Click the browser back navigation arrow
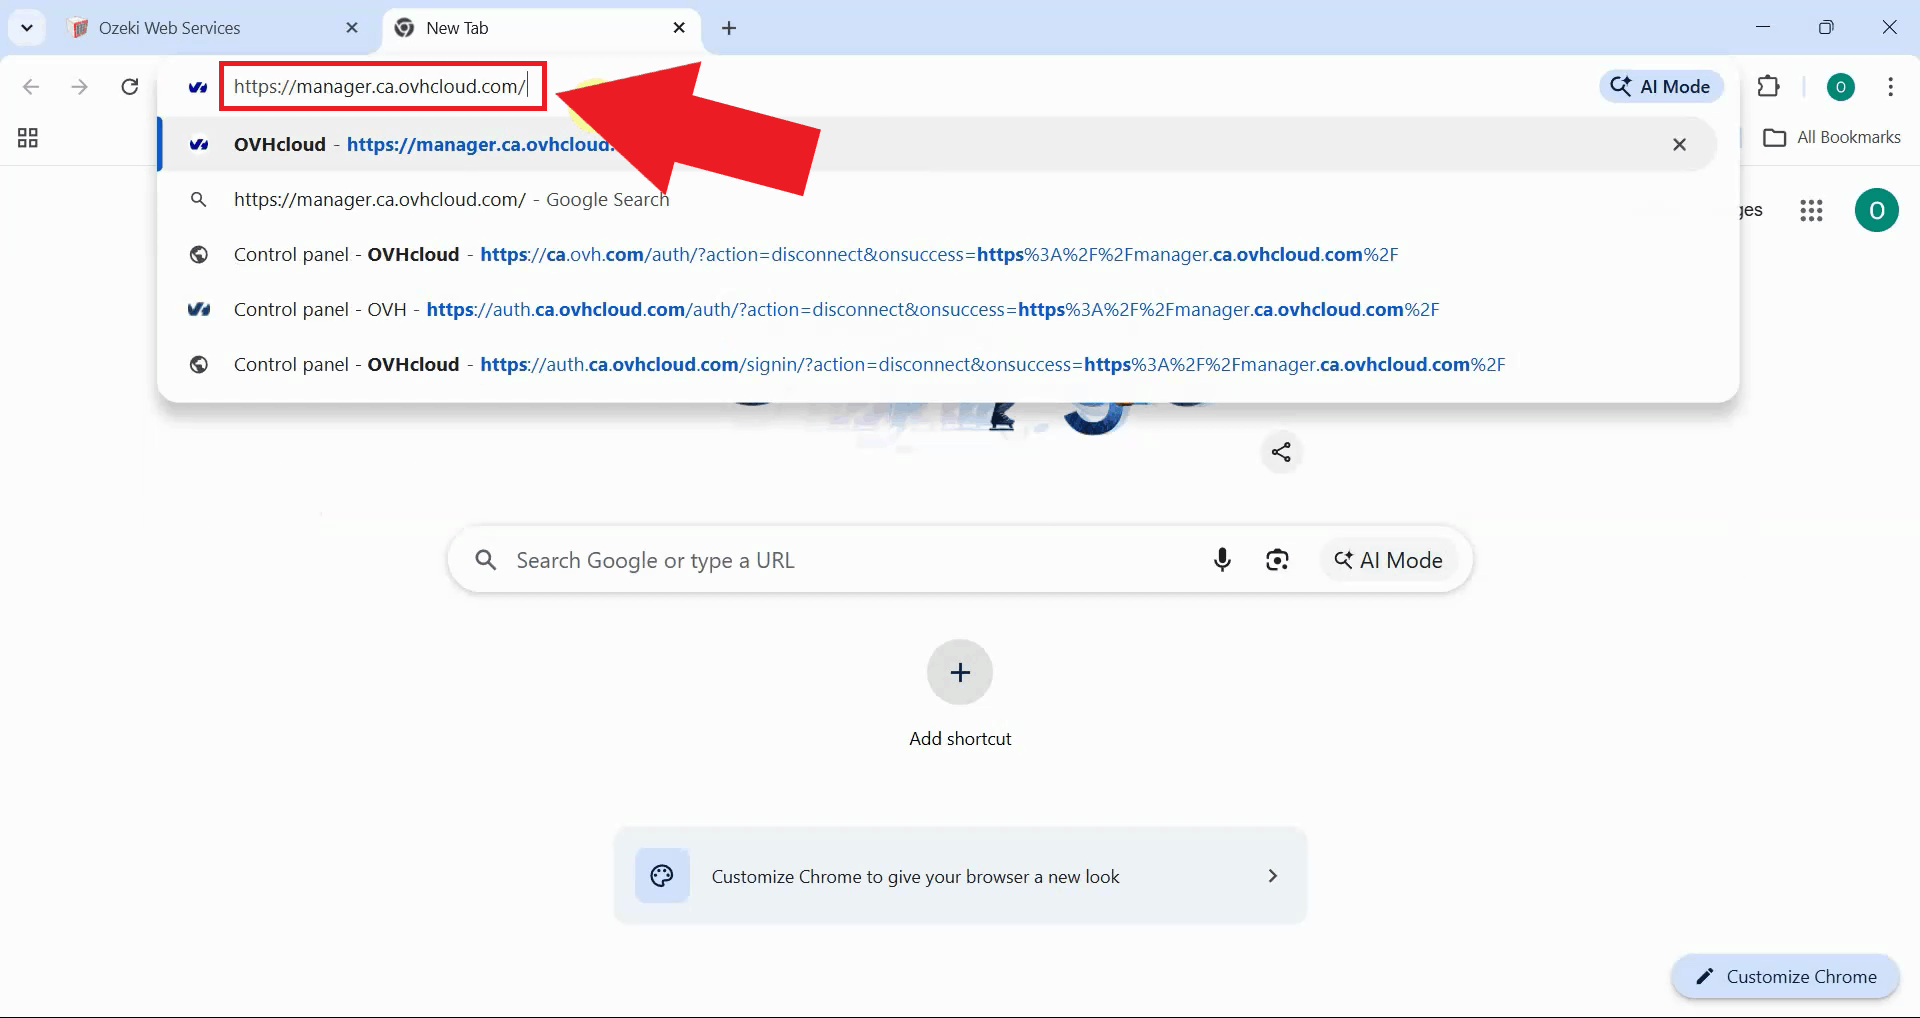Screen dimensions: 1920x1018 click(x=31, y=87)
